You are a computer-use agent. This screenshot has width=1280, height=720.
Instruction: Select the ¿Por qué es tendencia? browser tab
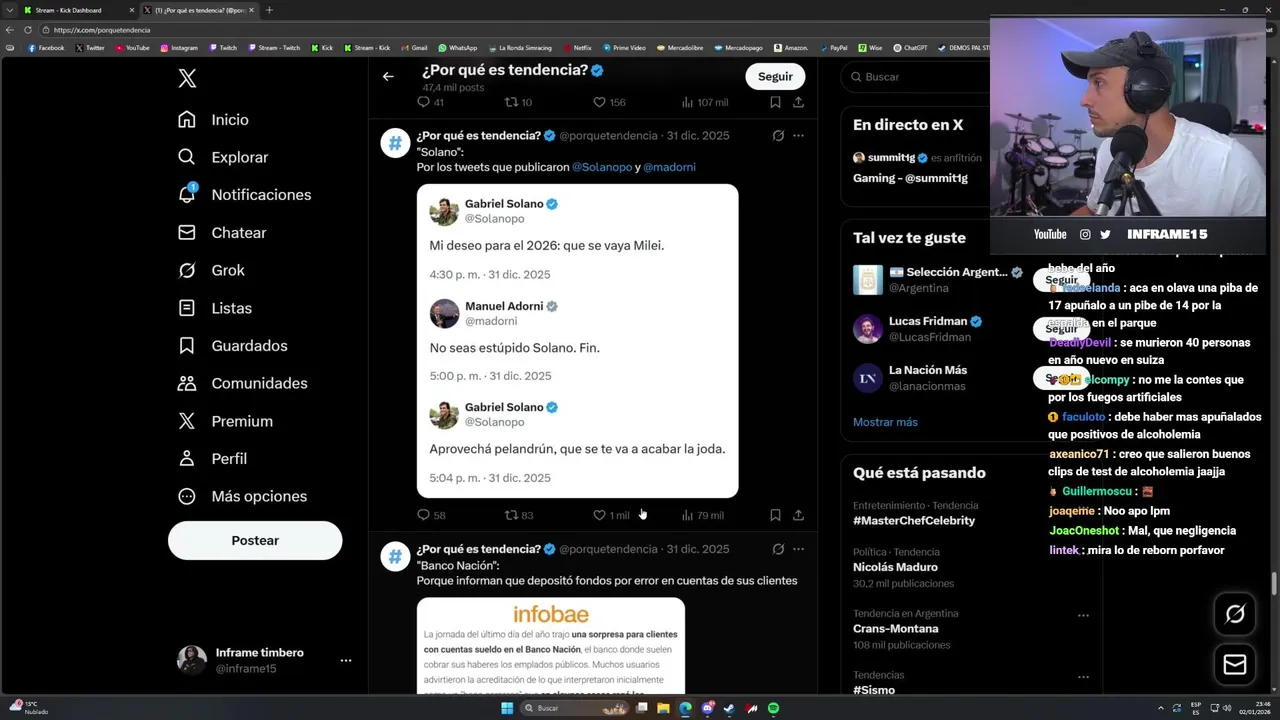[x=198, y=10]
